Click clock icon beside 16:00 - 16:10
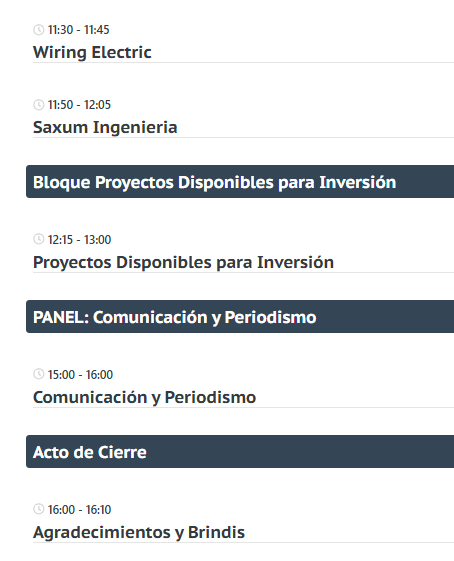This screenshot has width=454, height=561. pos(39,509)
